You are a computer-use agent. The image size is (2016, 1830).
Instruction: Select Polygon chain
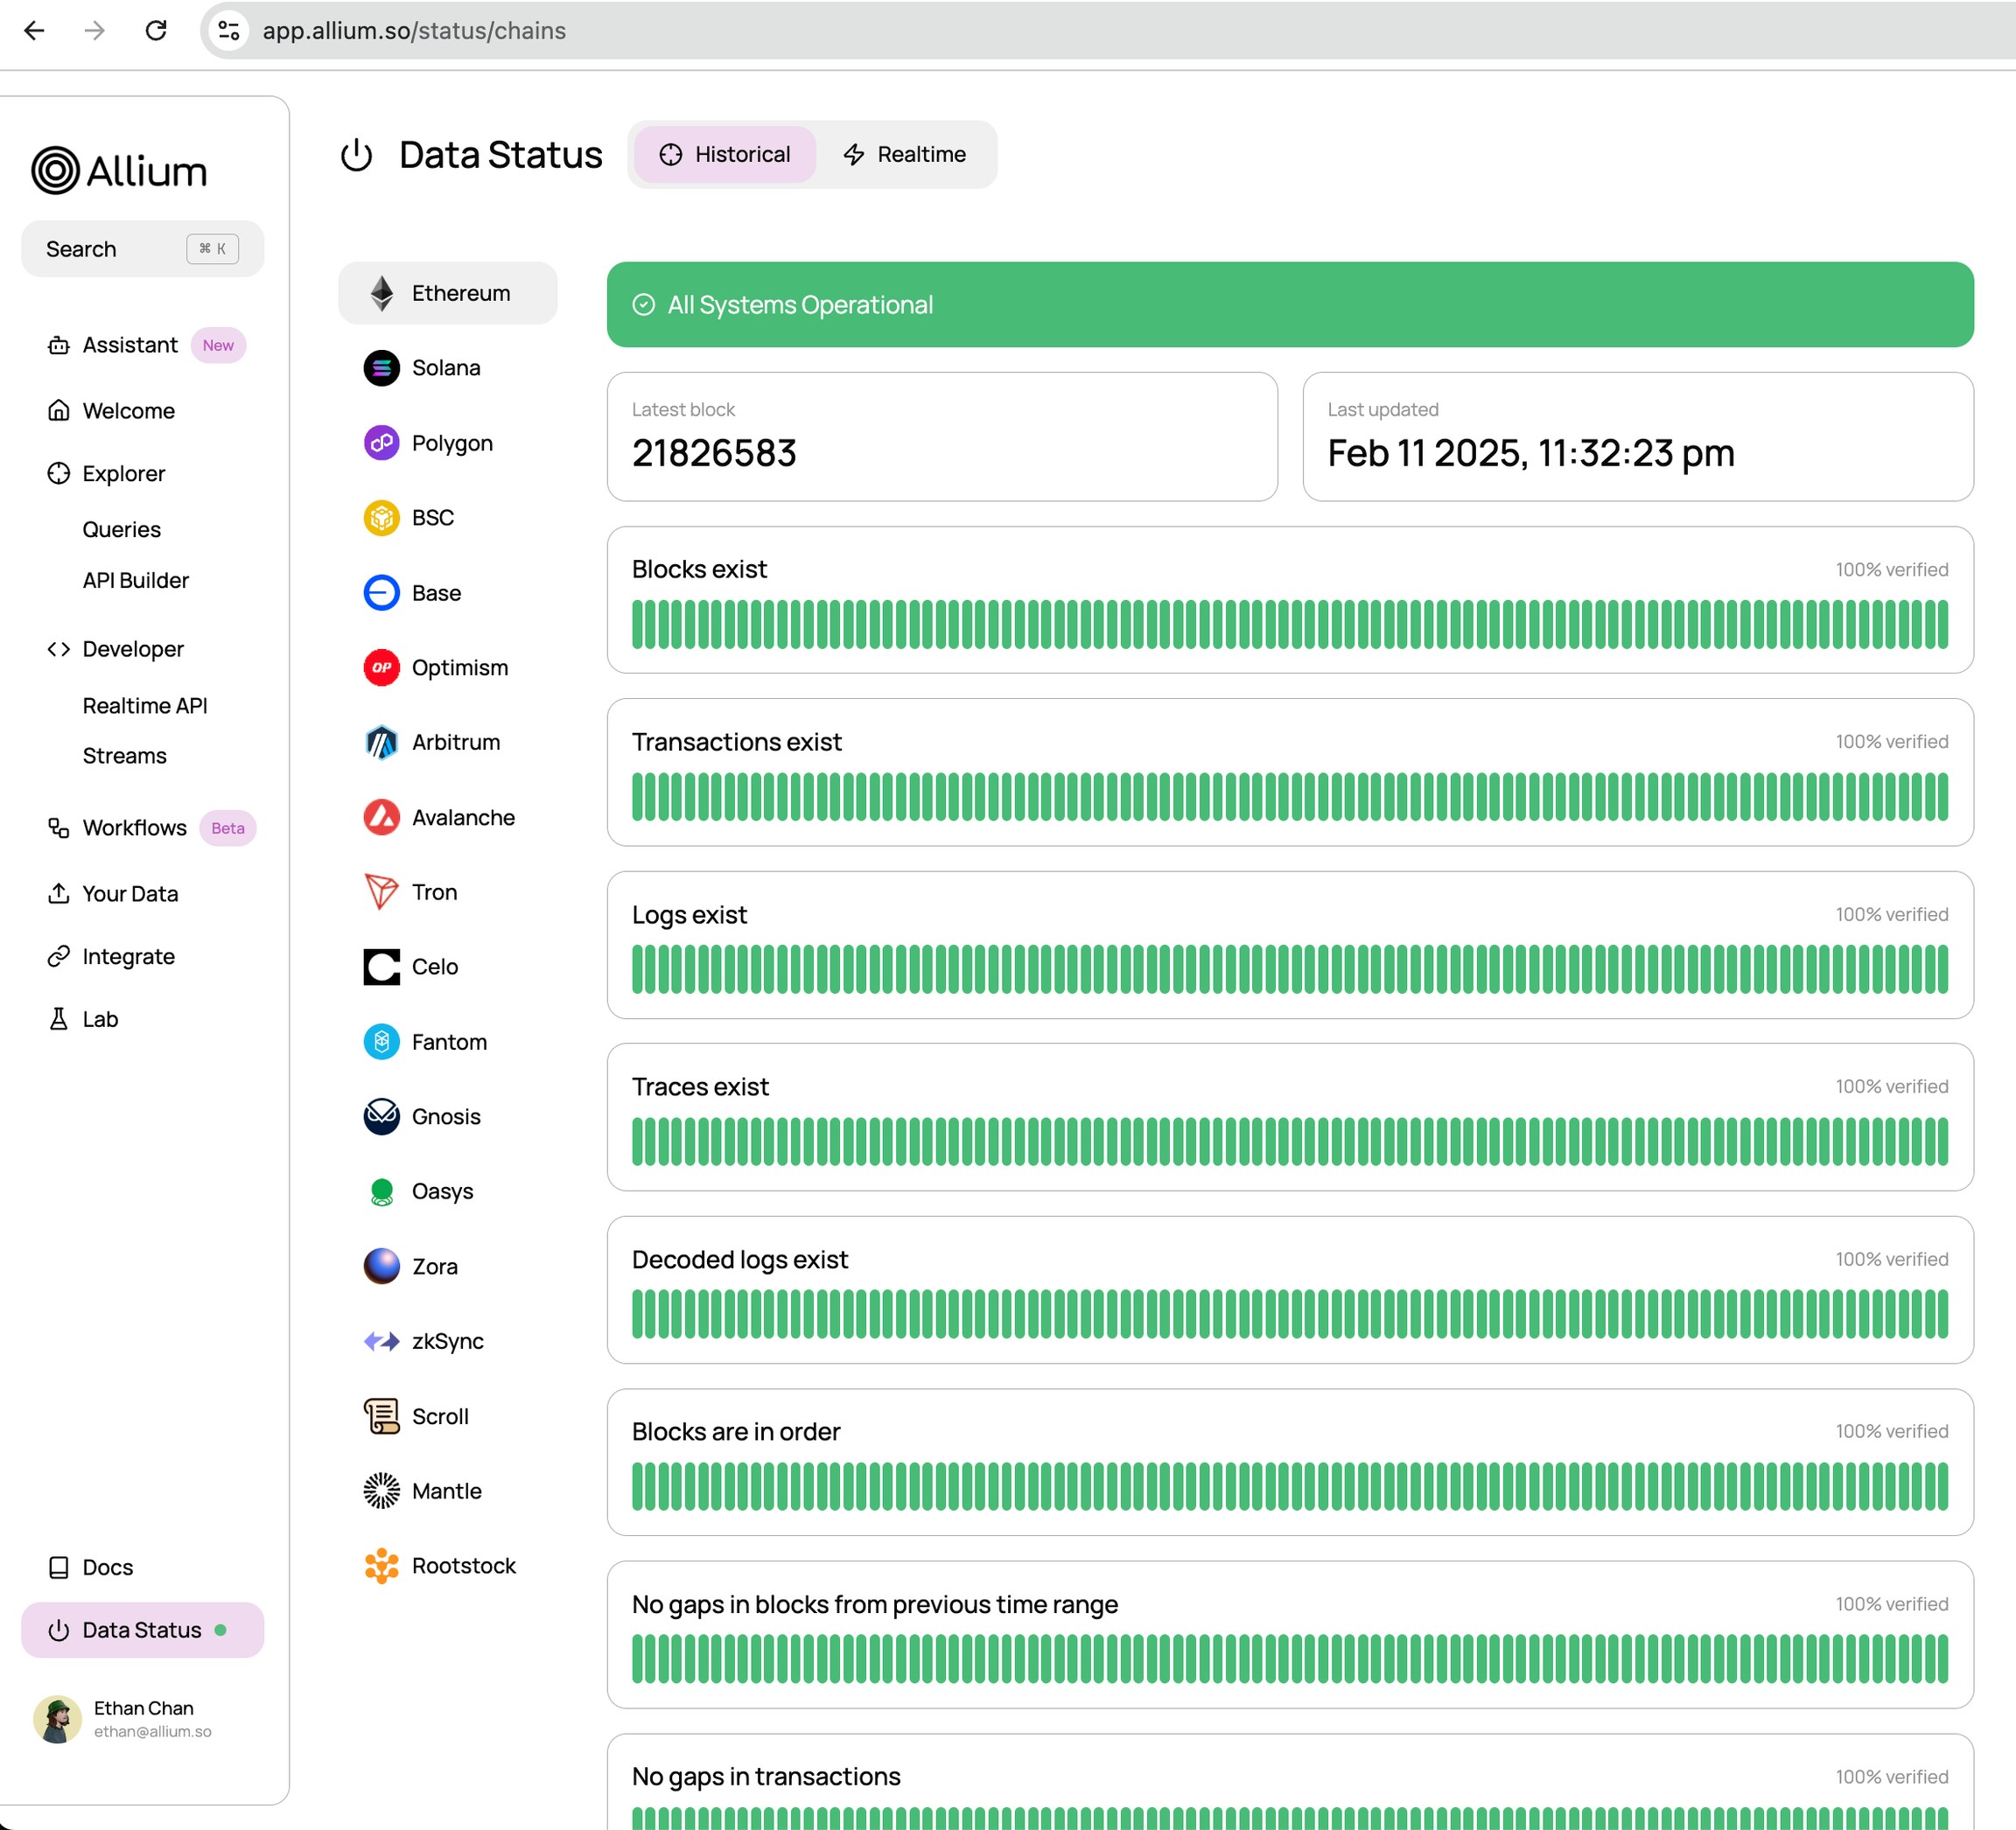tap(447, 443)
